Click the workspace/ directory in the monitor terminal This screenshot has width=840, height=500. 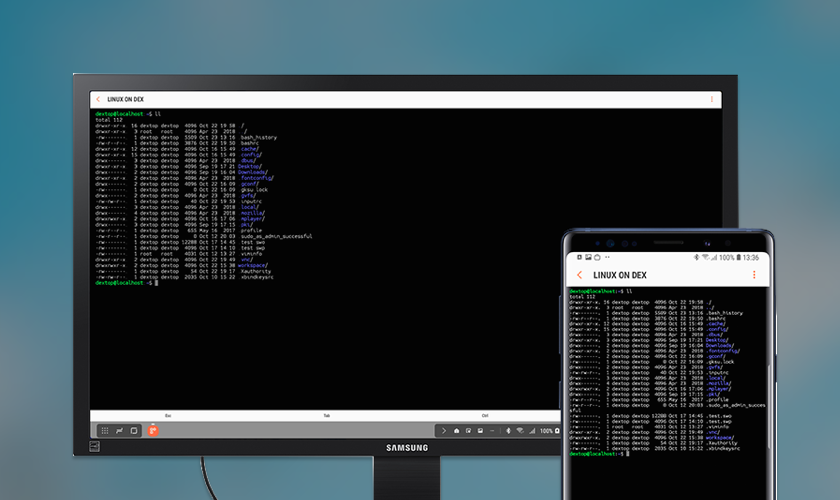coord(253,265)
